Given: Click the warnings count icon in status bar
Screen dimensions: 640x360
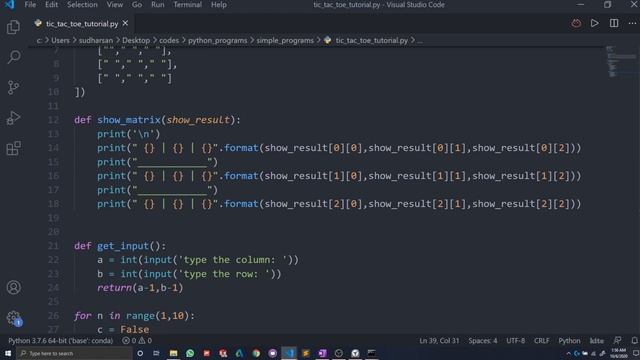Looking at the screenshot, I should pos(145,340).
